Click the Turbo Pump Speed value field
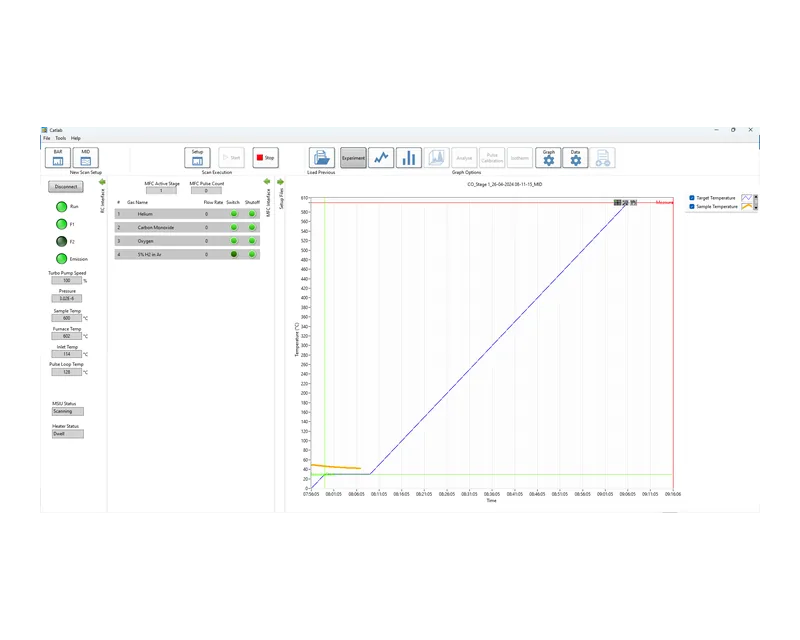 pos(66,281)
